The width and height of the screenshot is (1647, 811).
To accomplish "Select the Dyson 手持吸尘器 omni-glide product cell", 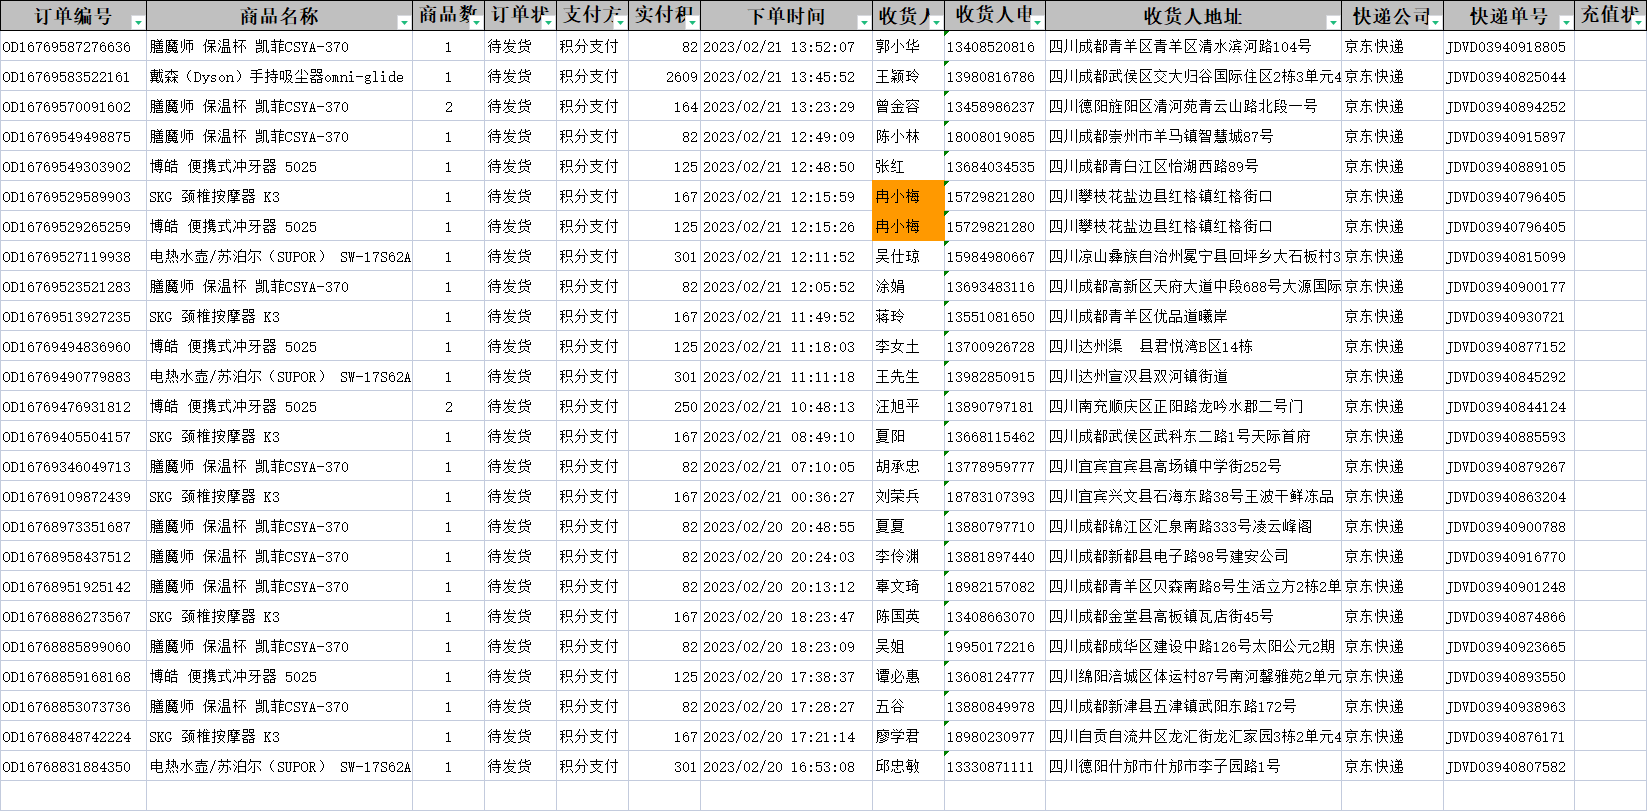I will pos(278,77).
